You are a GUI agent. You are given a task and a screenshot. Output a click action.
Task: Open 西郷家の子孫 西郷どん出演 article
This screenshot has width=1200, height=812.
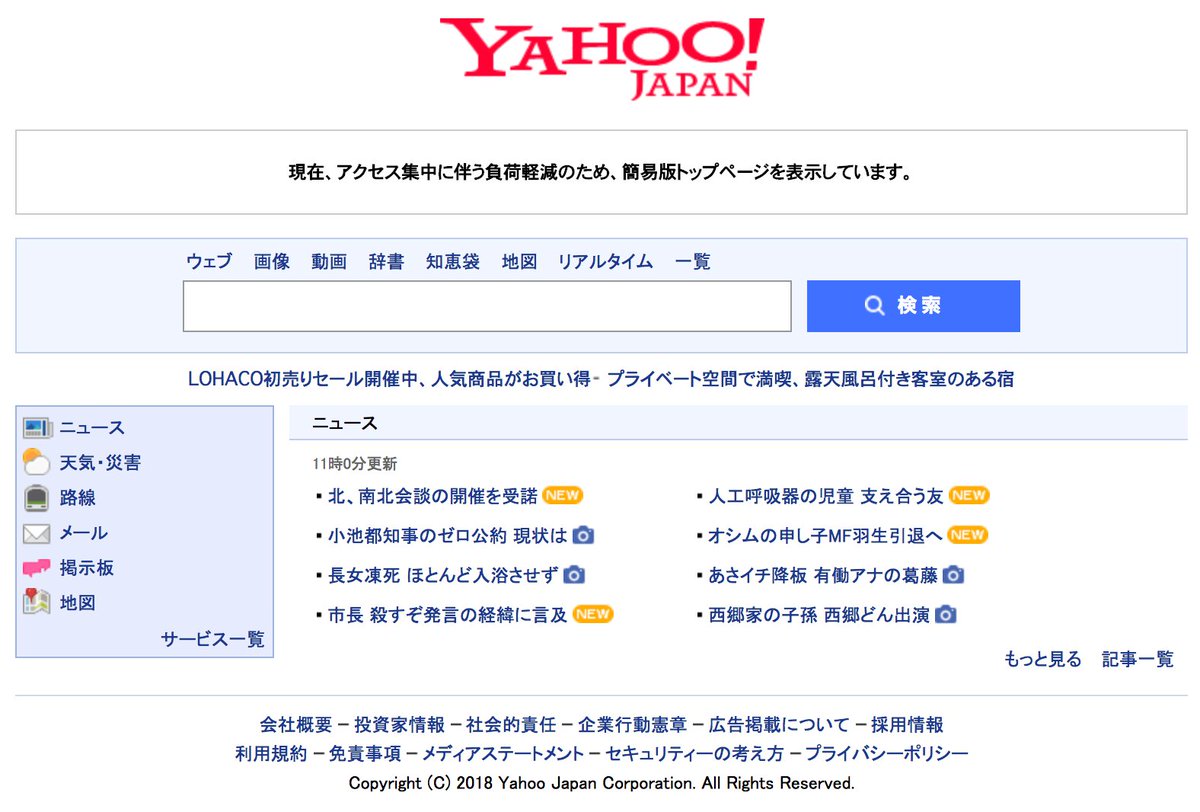[819, 615]
